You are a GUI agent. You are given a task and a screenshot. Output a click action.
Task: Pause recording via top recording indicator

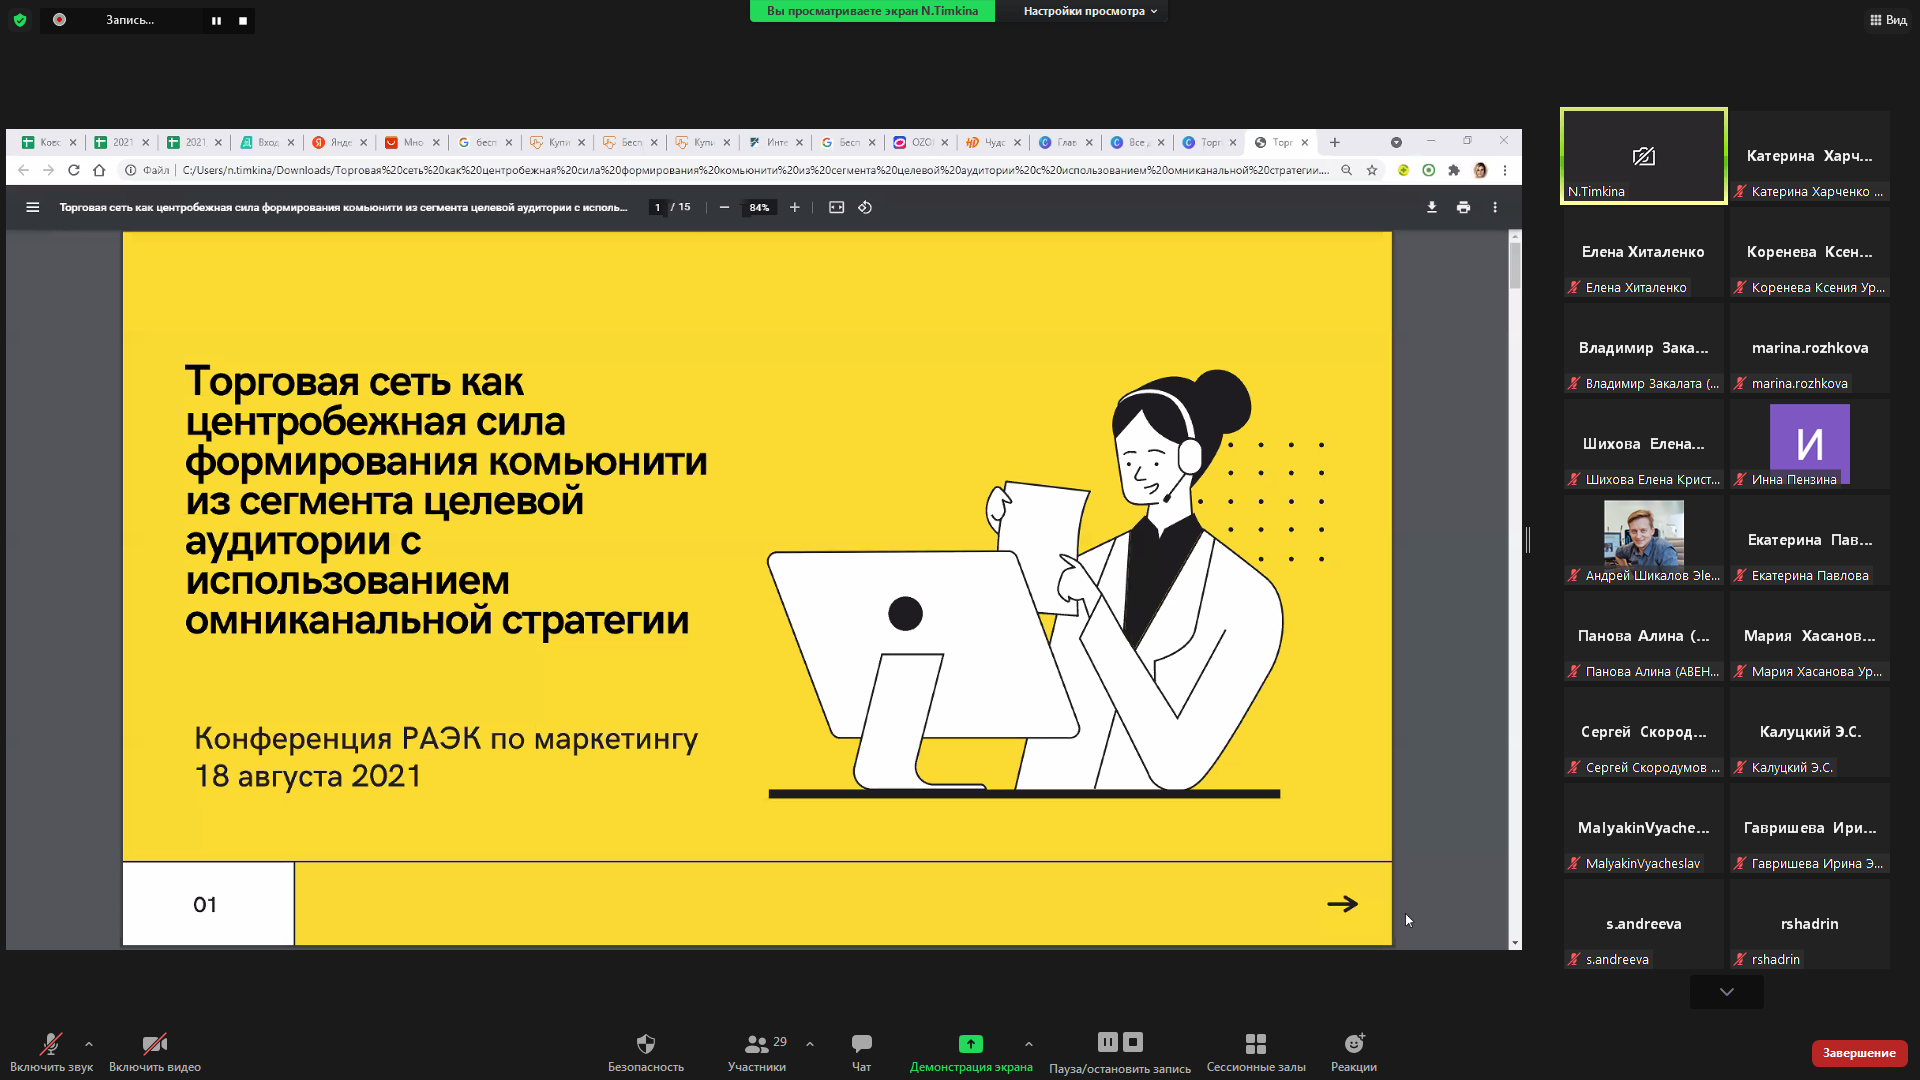216,20
